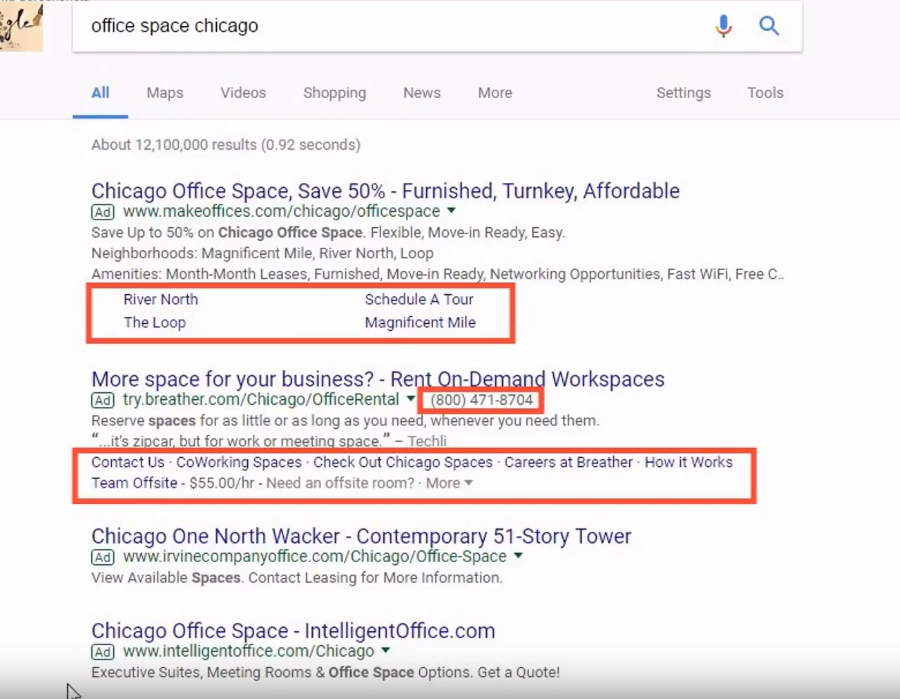Click the Ad badge beside try.breather.com
The width and height of the screenshot is (900, 699).
click(103, 400)
